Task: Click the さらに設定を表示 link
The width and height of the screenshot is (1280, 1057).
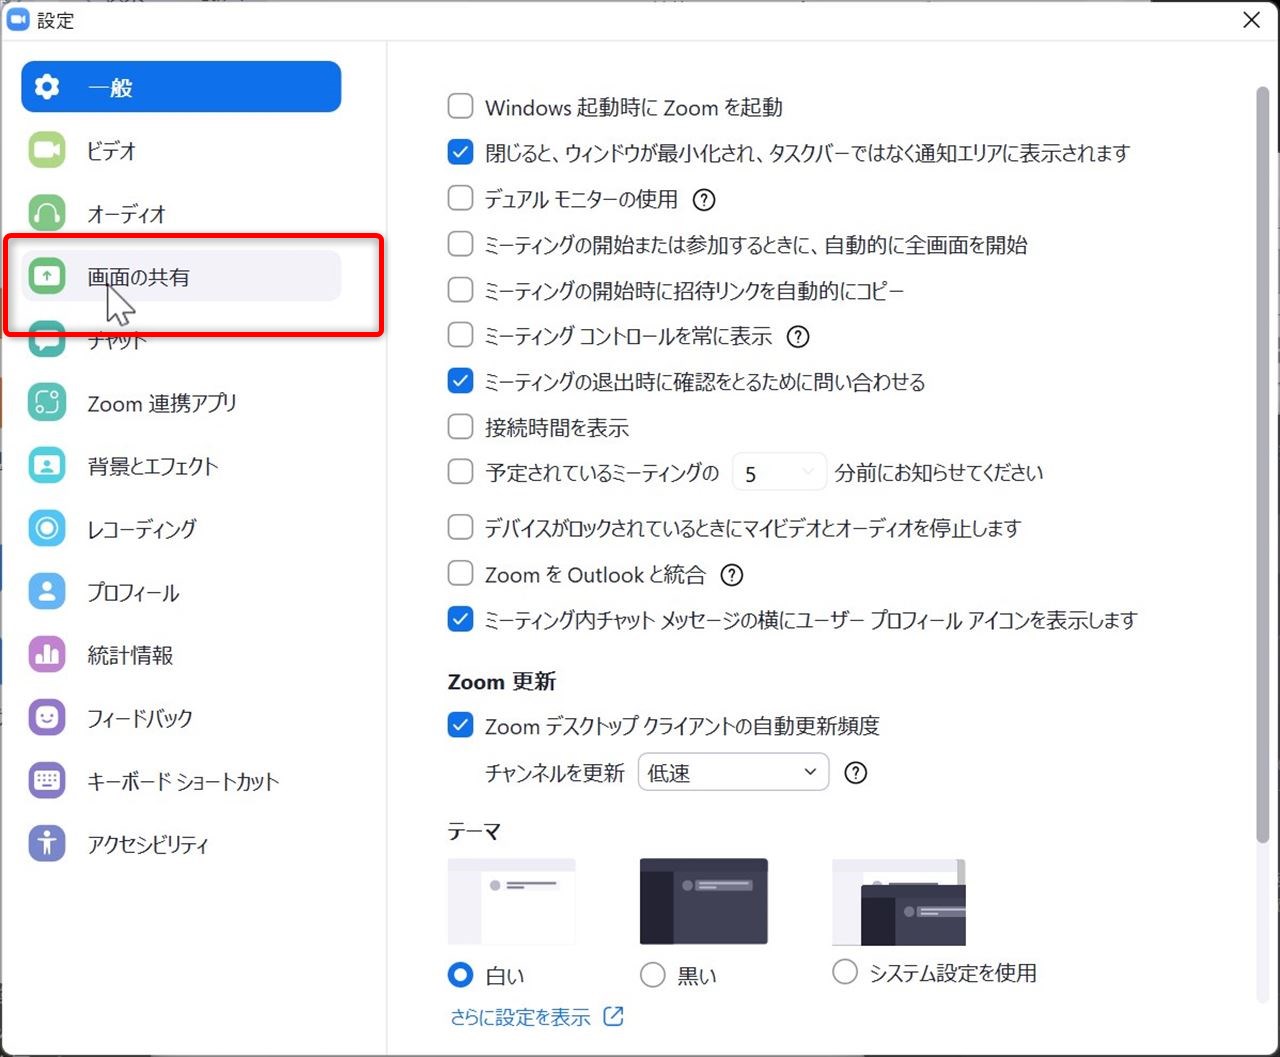Action: point(520,1017)
